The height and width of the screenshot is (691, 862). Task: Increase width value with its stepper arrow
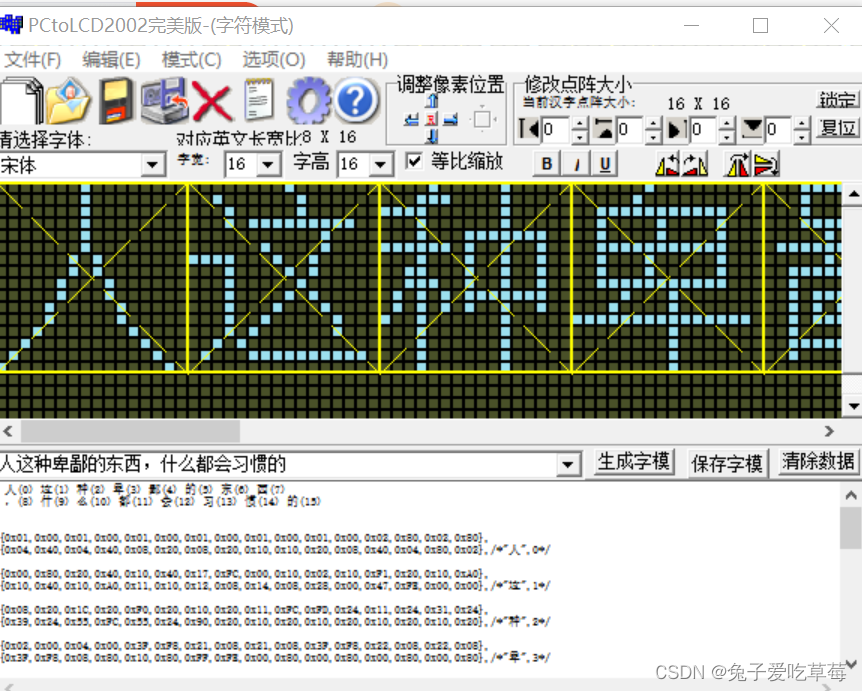pos(579,124)
